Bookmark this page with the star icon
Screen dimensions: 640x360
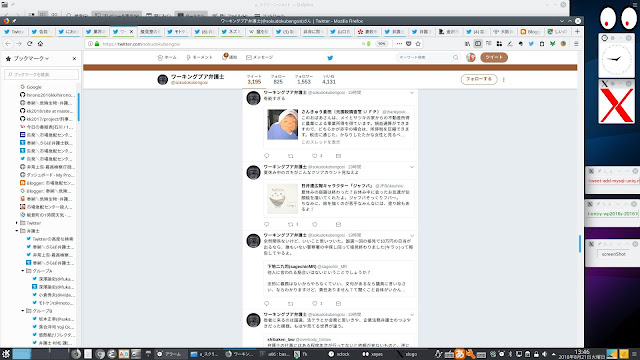point(418,44)
